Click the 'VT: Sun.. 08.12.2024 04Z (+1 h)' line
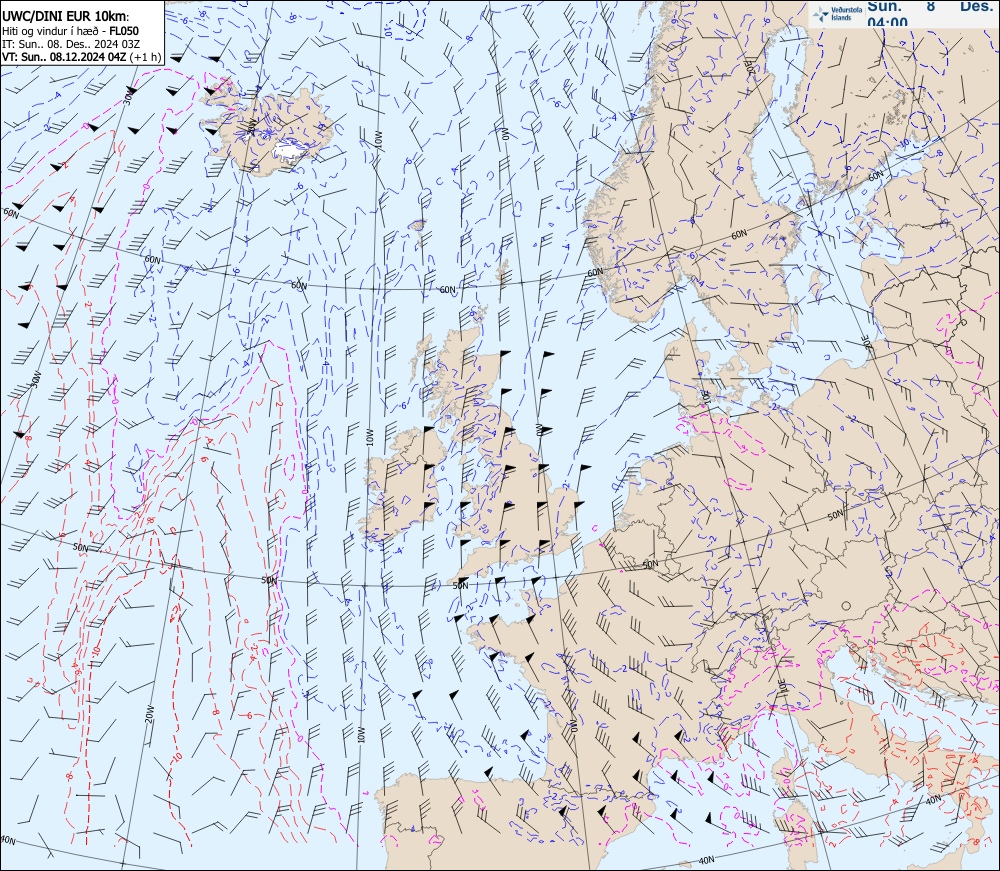 point(82,57)
